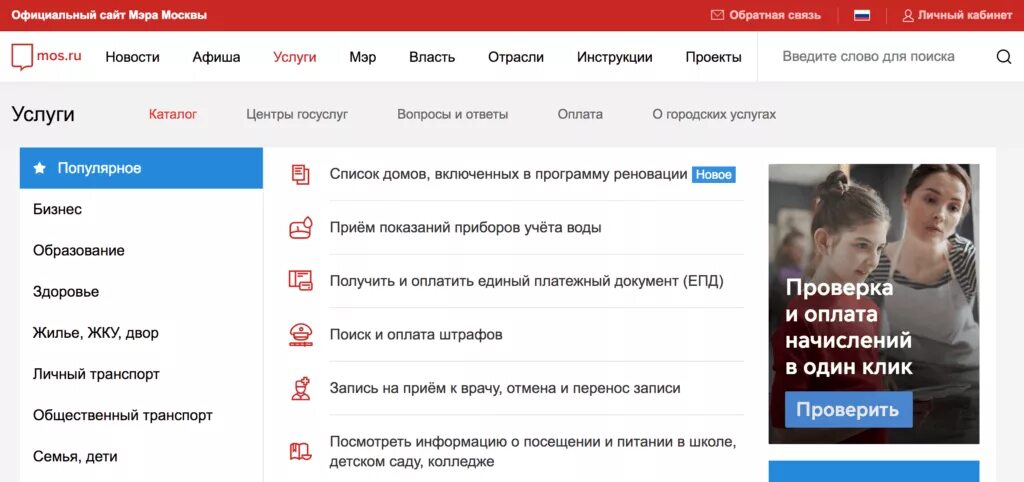Open the Проекты menu

click(x=713, y=57)
